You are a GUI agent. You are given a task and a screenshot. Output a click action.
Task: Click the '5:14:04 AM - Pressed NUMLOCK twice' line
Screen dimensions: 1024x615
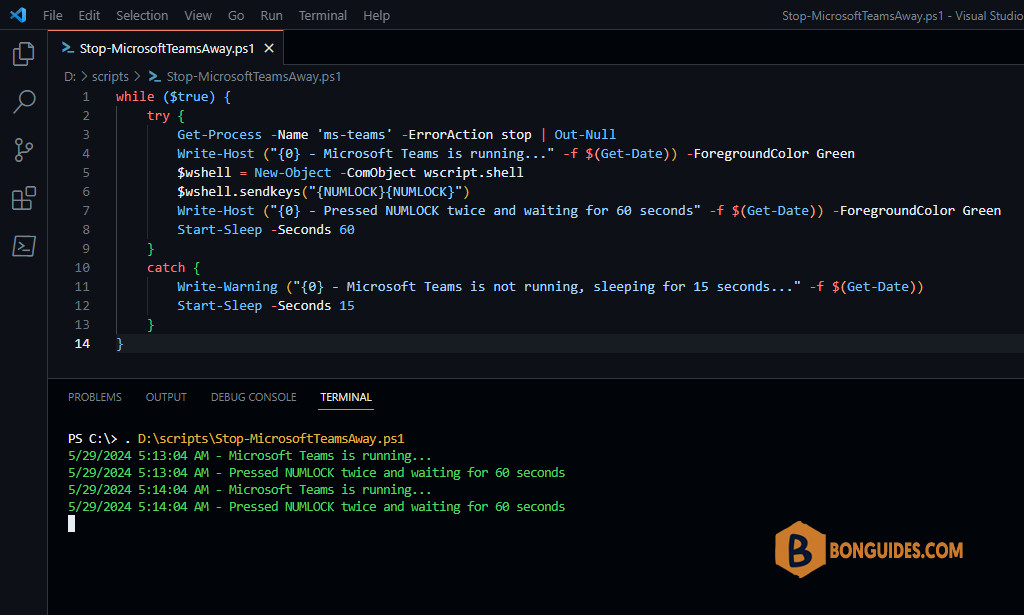pyautogui.click(x=316, y=507)
